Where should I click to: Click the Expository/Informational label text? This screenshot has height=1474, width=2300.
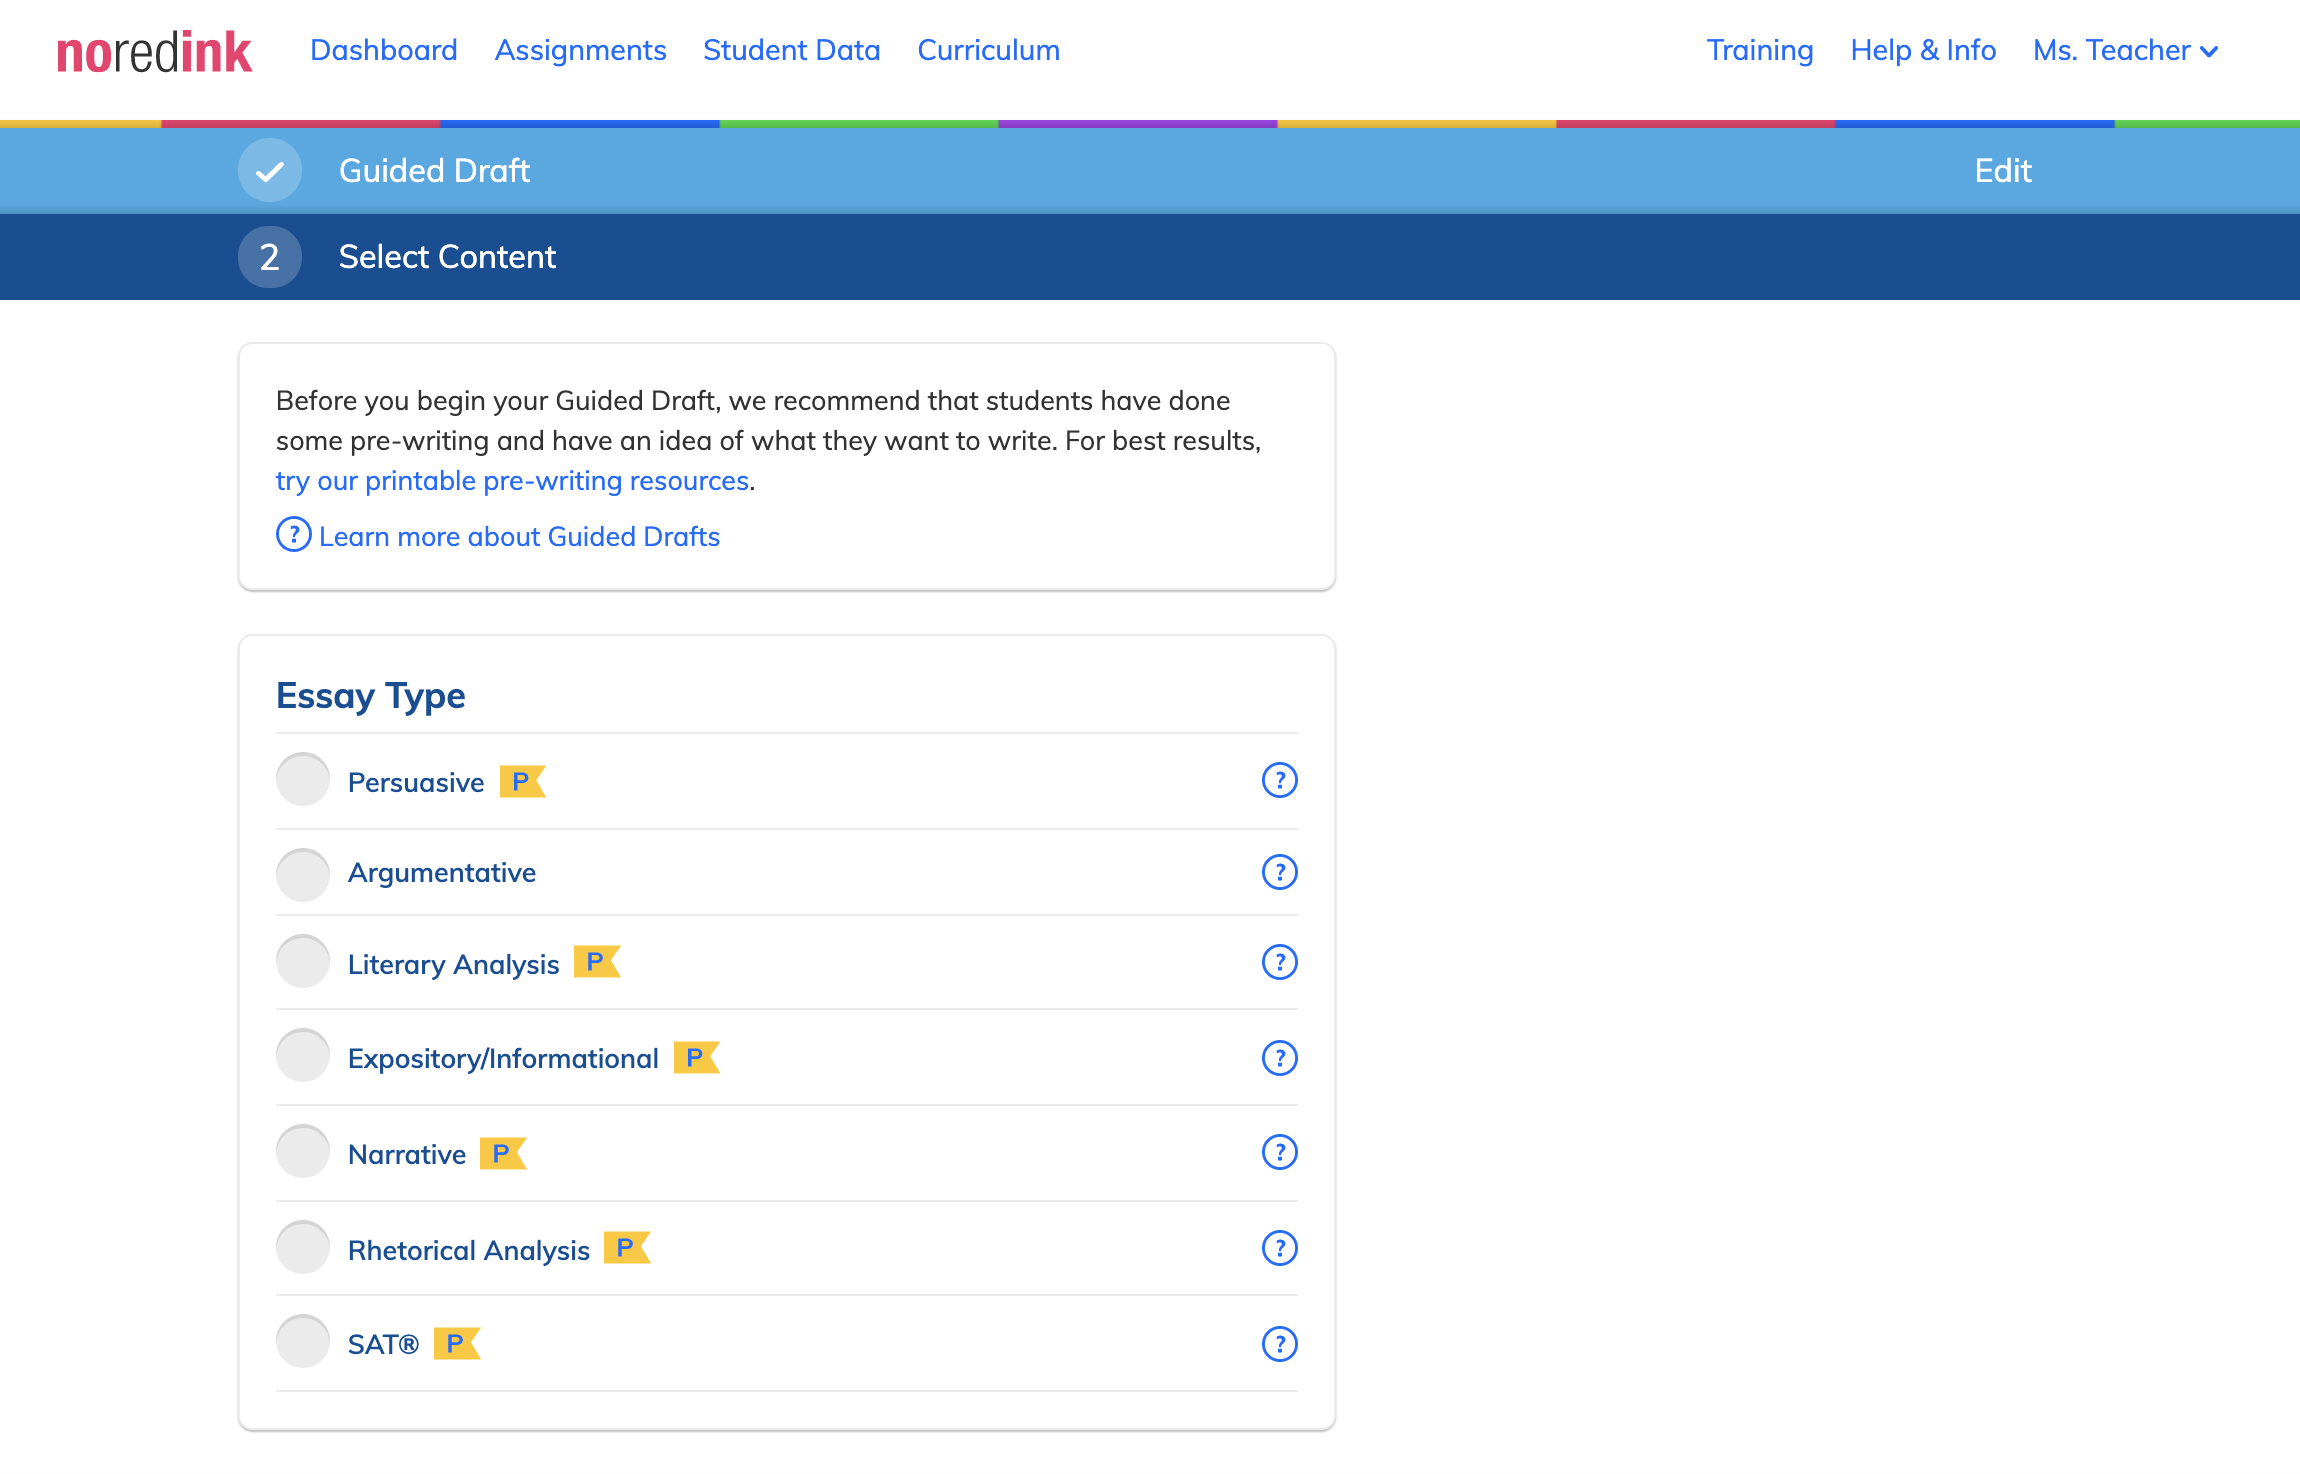pyautogui.click(x=503, y=1059)
